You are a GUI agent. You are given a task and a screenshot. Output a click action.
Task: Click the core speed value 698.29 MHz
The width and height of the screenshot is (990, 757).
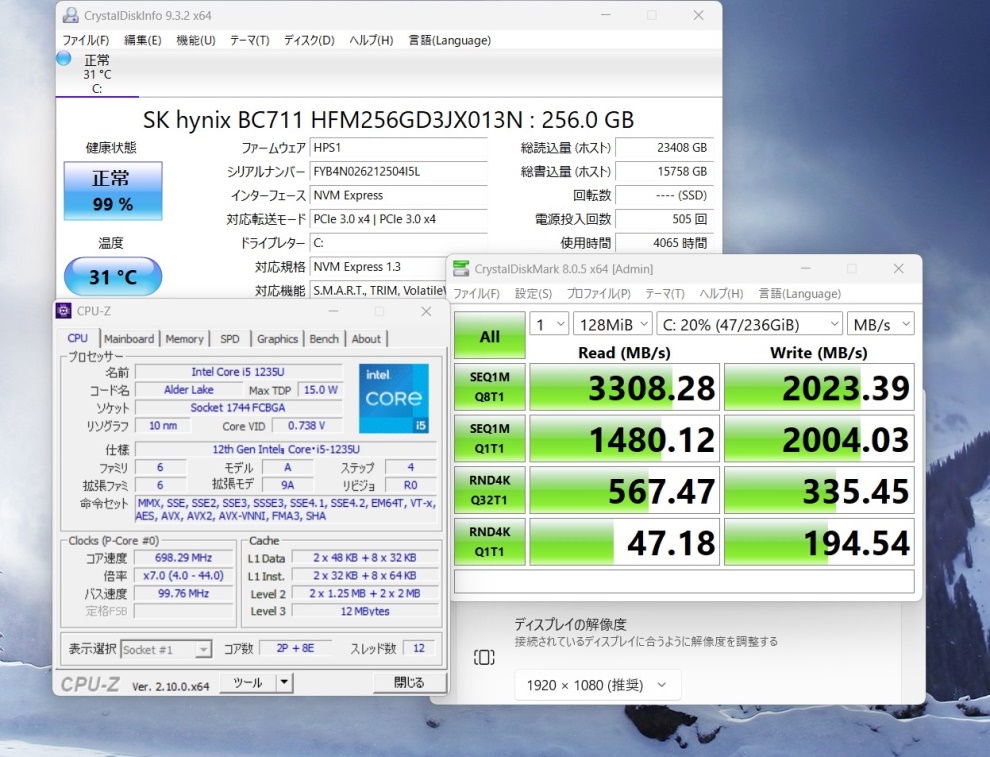[x=183, y=557]
